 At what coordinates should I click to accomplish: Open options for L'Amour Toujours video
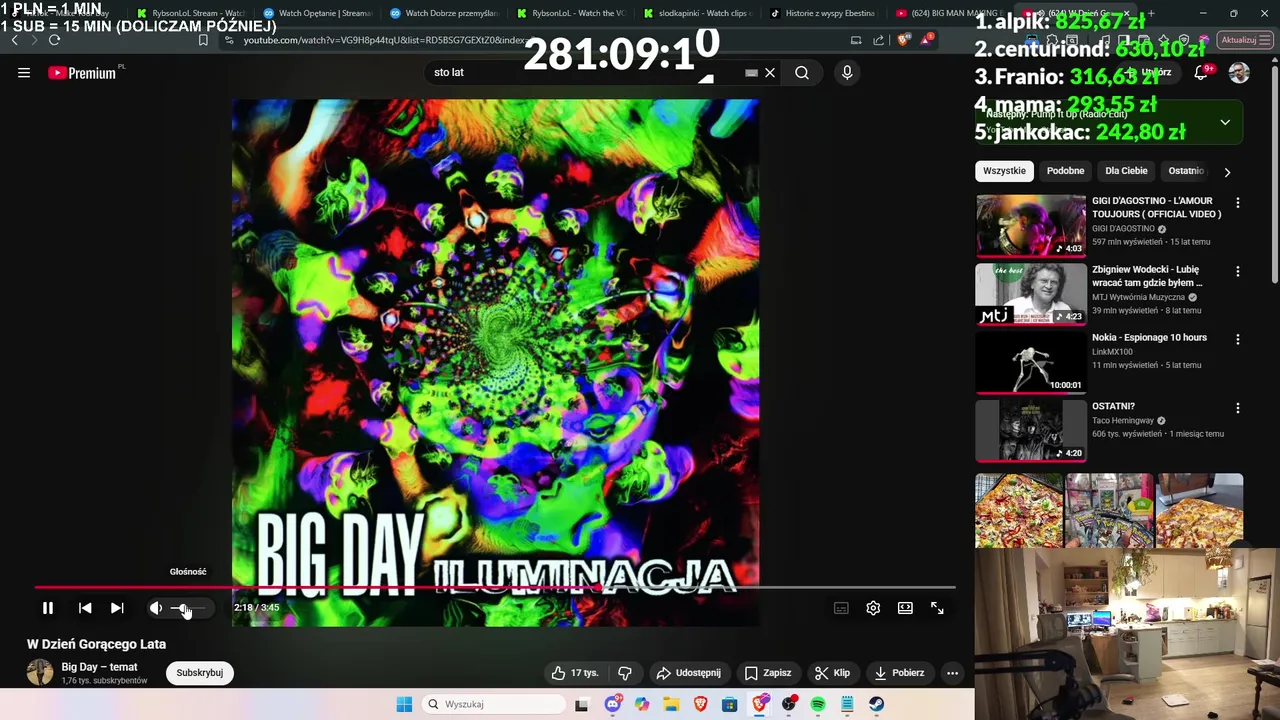tap(1238, 203)
